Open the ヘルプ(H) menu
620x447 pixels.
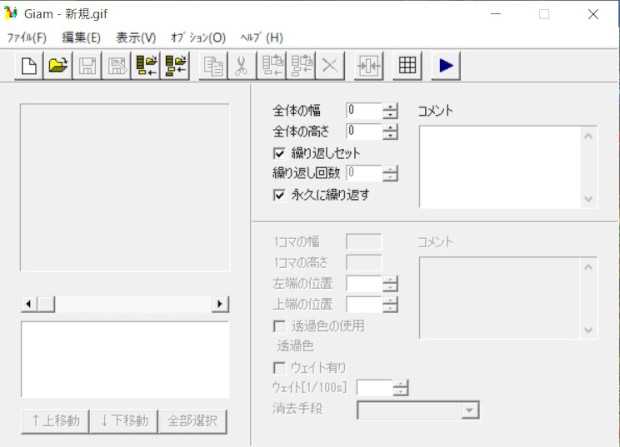[x=261, y=38]
